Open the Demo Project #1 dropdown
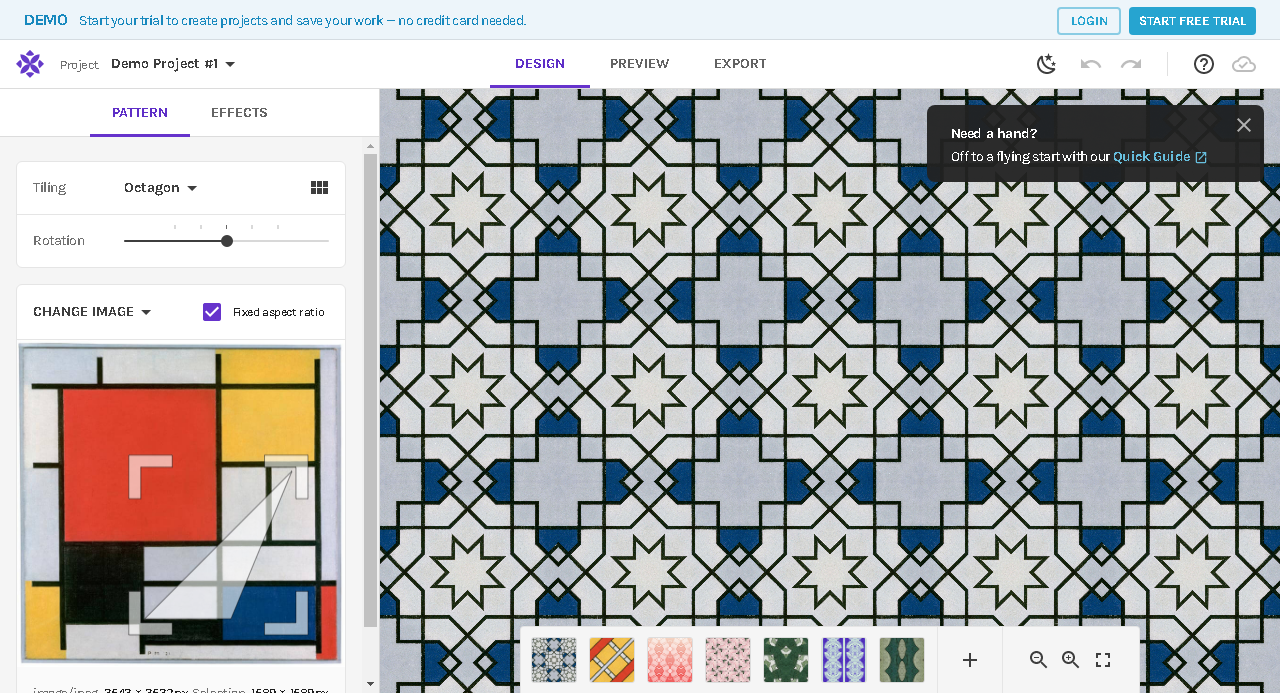The height and width of the screenshot is (693, 1280). click(x=173, y=64)
